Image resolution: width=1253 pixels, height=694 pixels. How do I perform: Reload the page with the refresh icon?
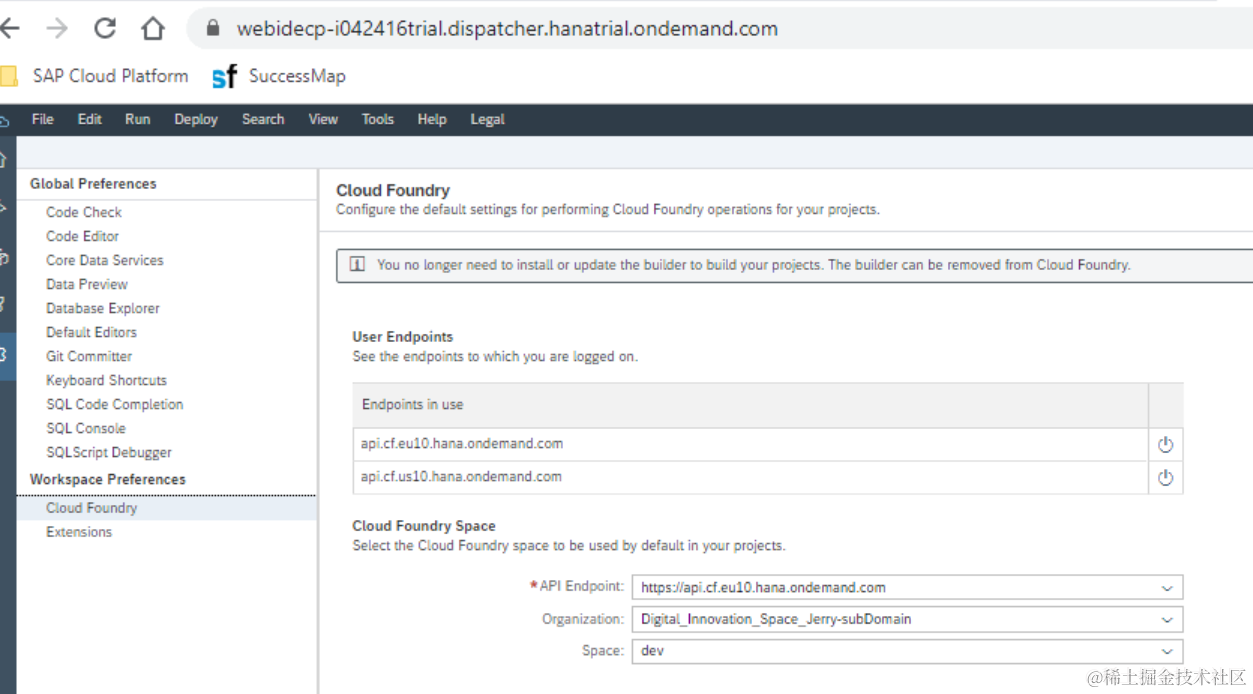(105, 29)
